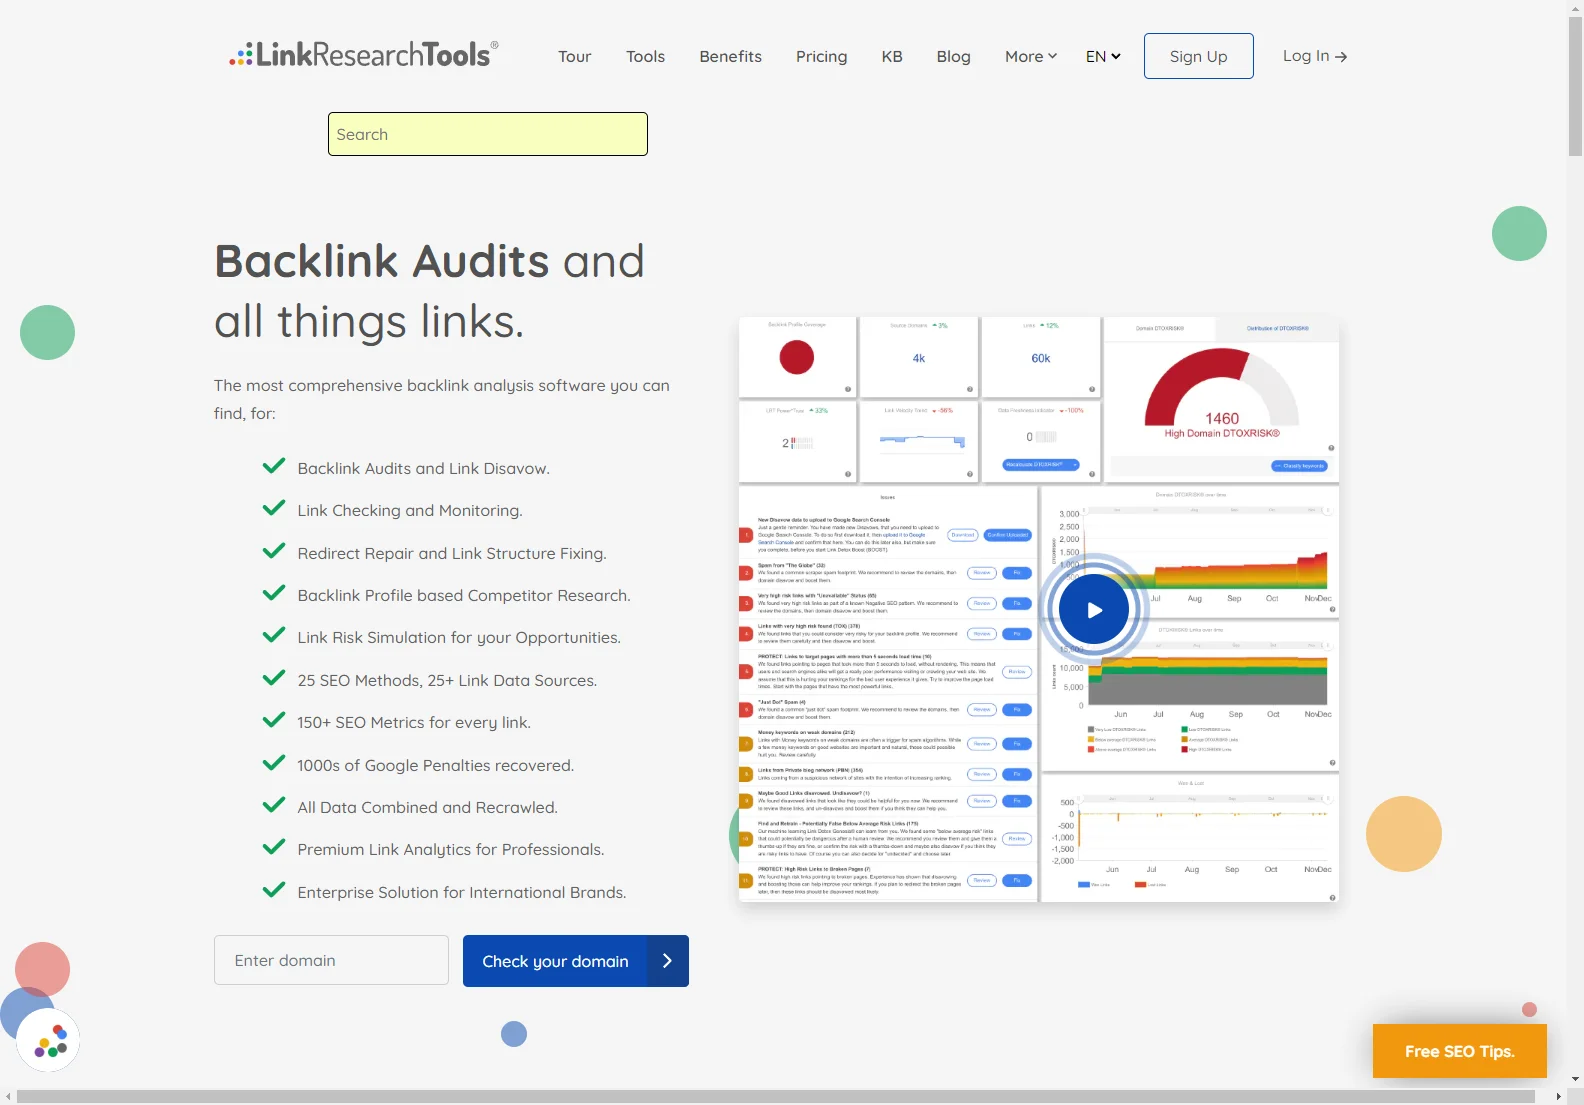Focus the Search input field
The height and width of the screenshot is (1105, 1584).
(488, 134)
